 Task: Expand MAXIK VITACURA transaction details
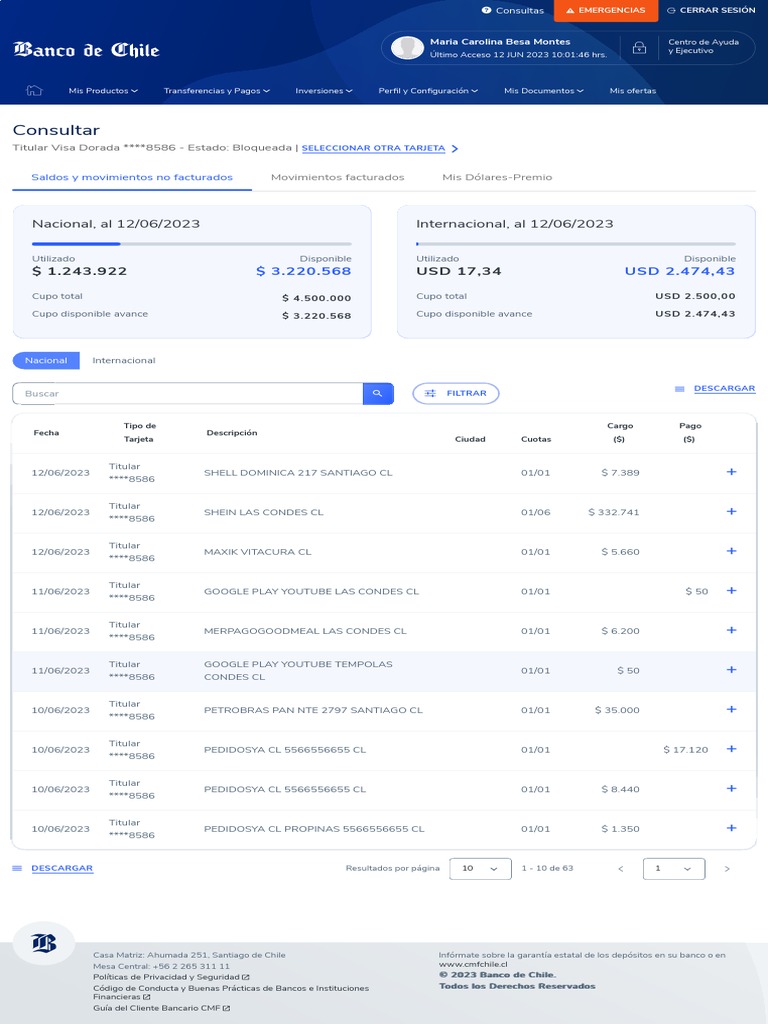(731, 551)
